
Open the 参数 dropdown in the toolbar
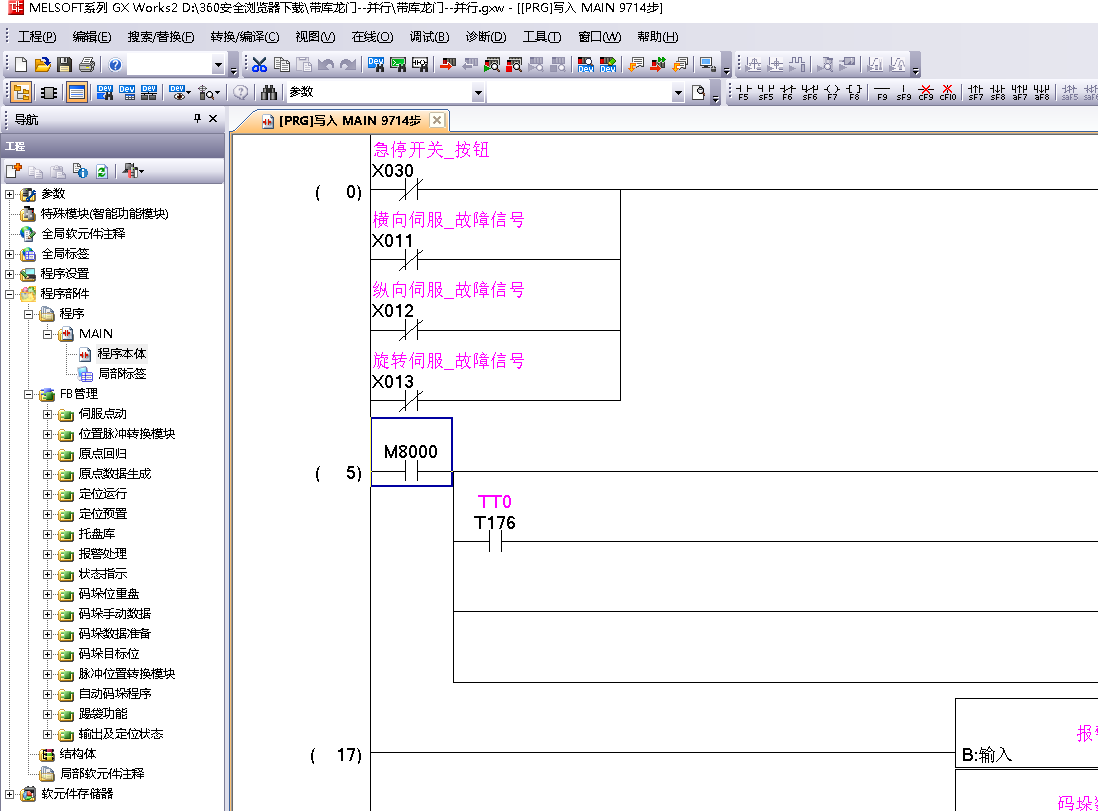[x=478, y=93]
